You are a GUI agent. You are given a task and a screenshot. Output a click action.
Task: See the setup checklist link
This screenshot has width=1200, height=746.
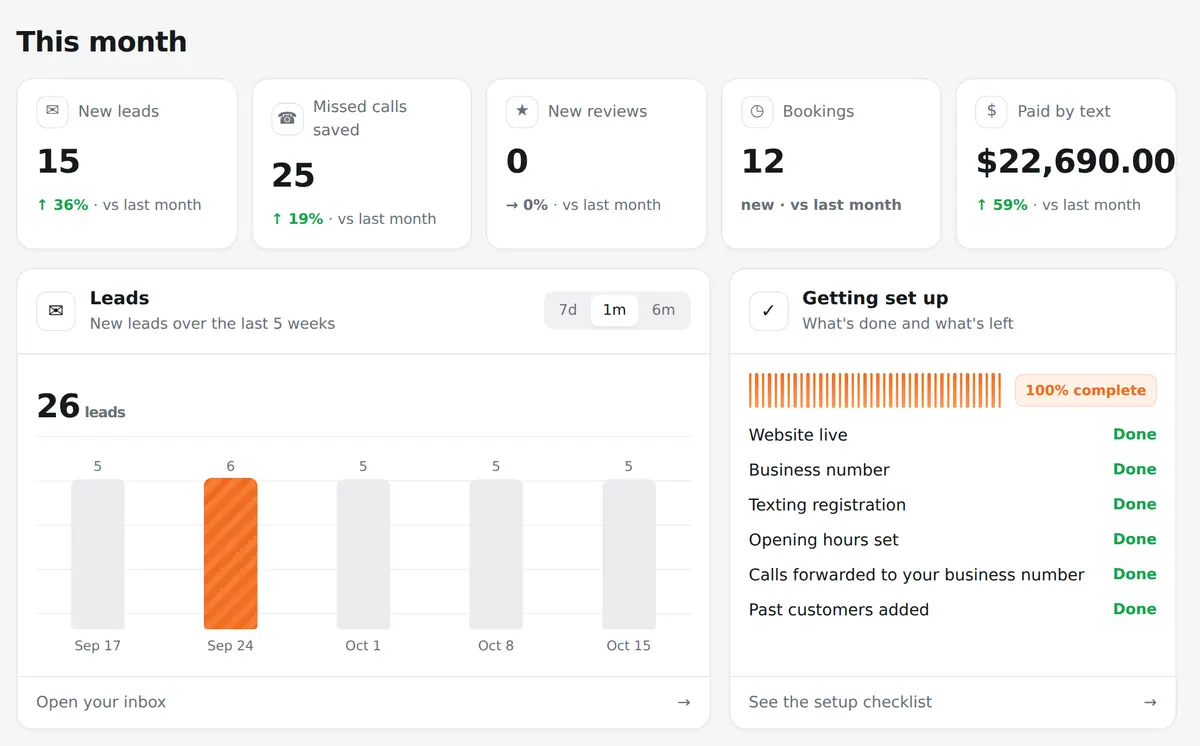953,702
